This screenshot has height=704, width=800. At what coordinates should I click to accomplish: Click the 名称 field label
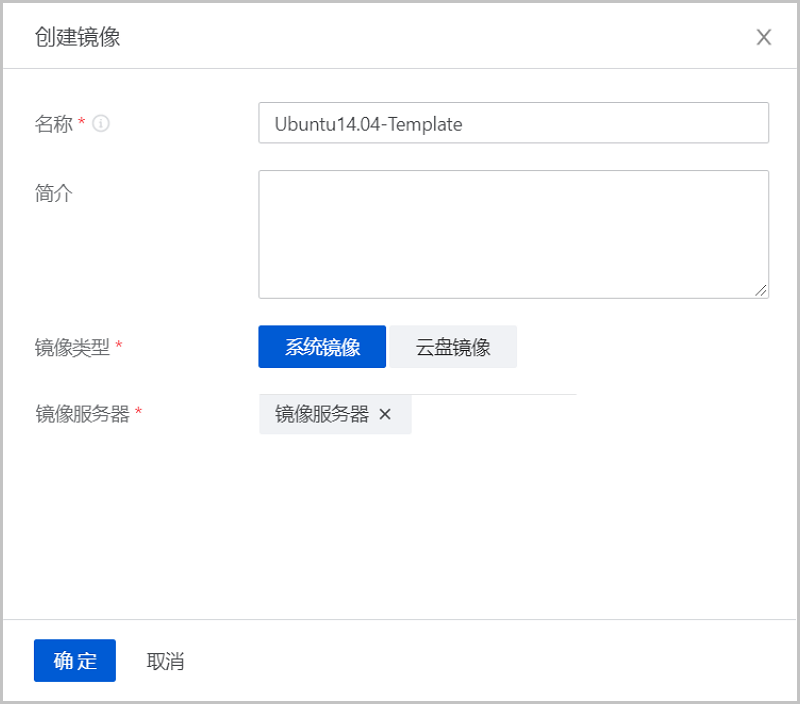(x=54, y=124)
